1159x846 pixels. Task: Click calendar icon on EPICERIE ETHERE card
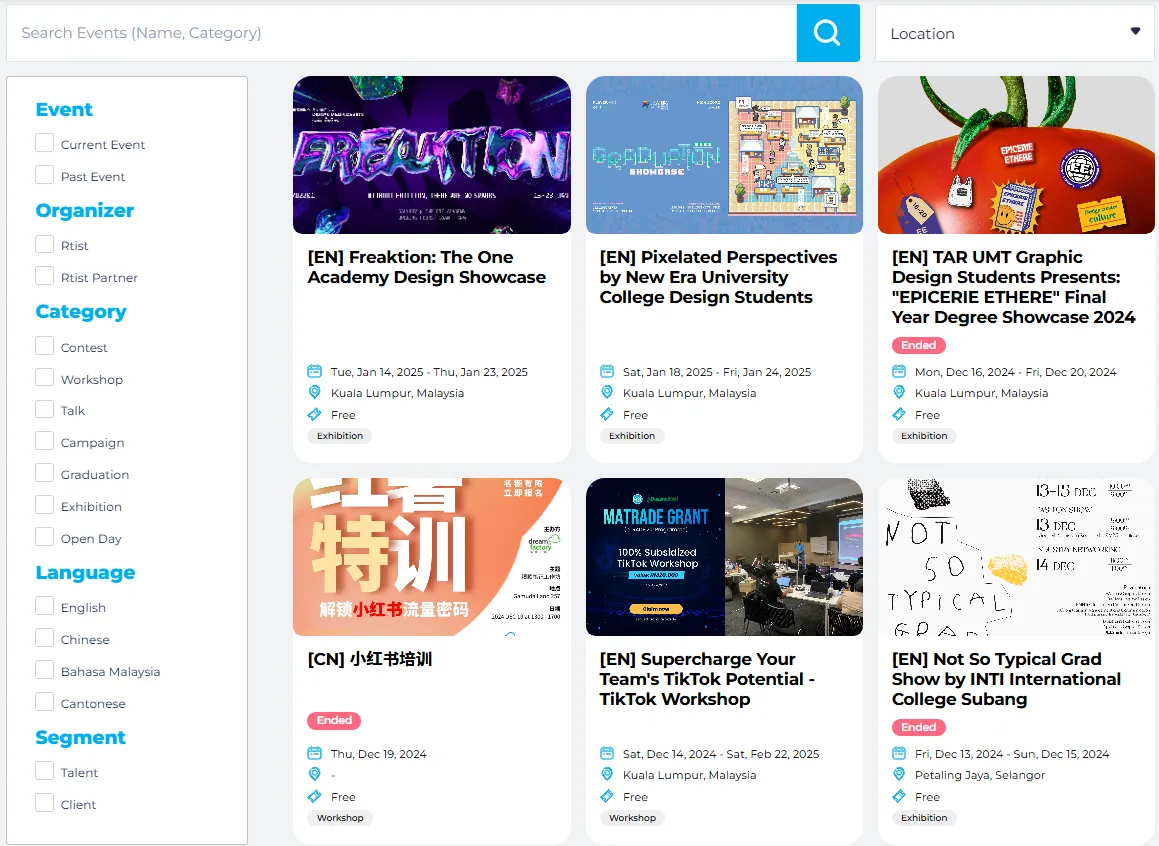coord(899,371)
